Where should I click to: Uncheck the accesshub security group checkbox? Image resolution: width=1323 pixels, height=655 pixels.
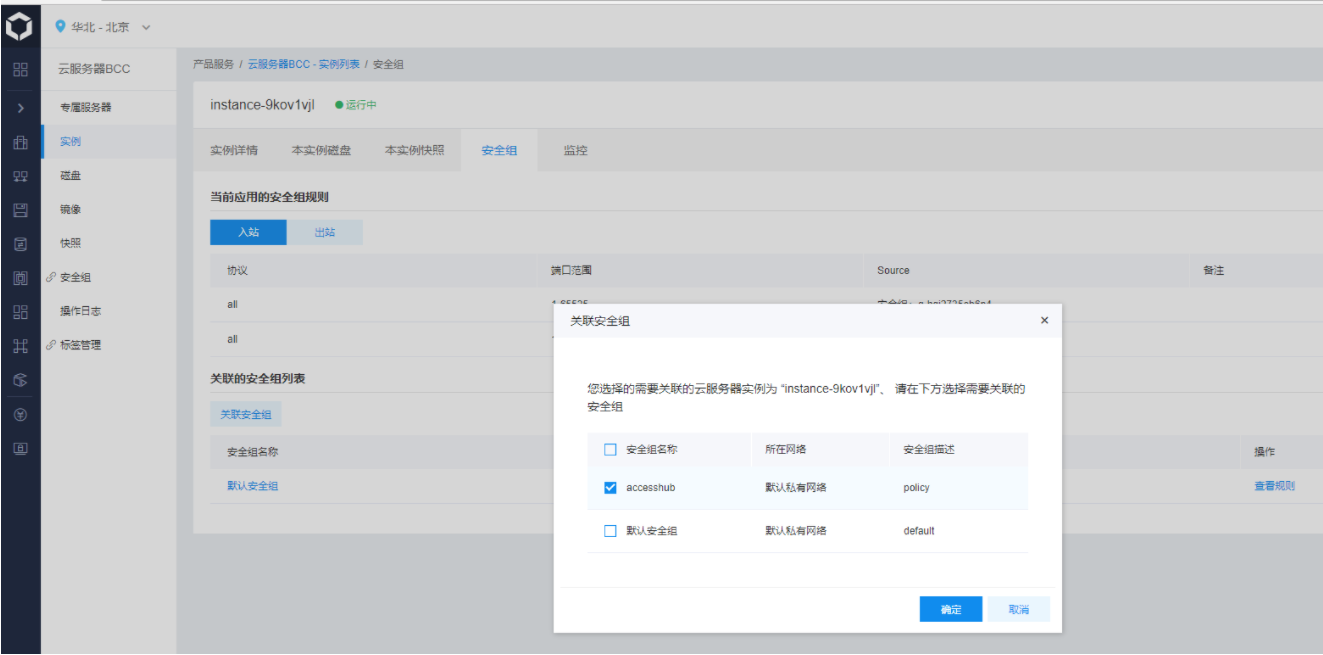click(610, 488)
